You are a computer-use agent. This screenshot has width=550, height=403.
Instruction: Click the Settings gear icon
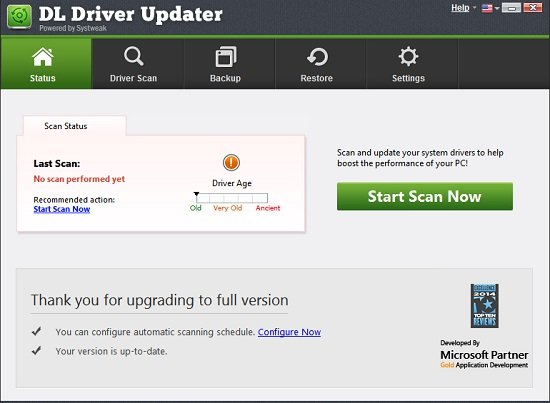[x=408, y=56]
